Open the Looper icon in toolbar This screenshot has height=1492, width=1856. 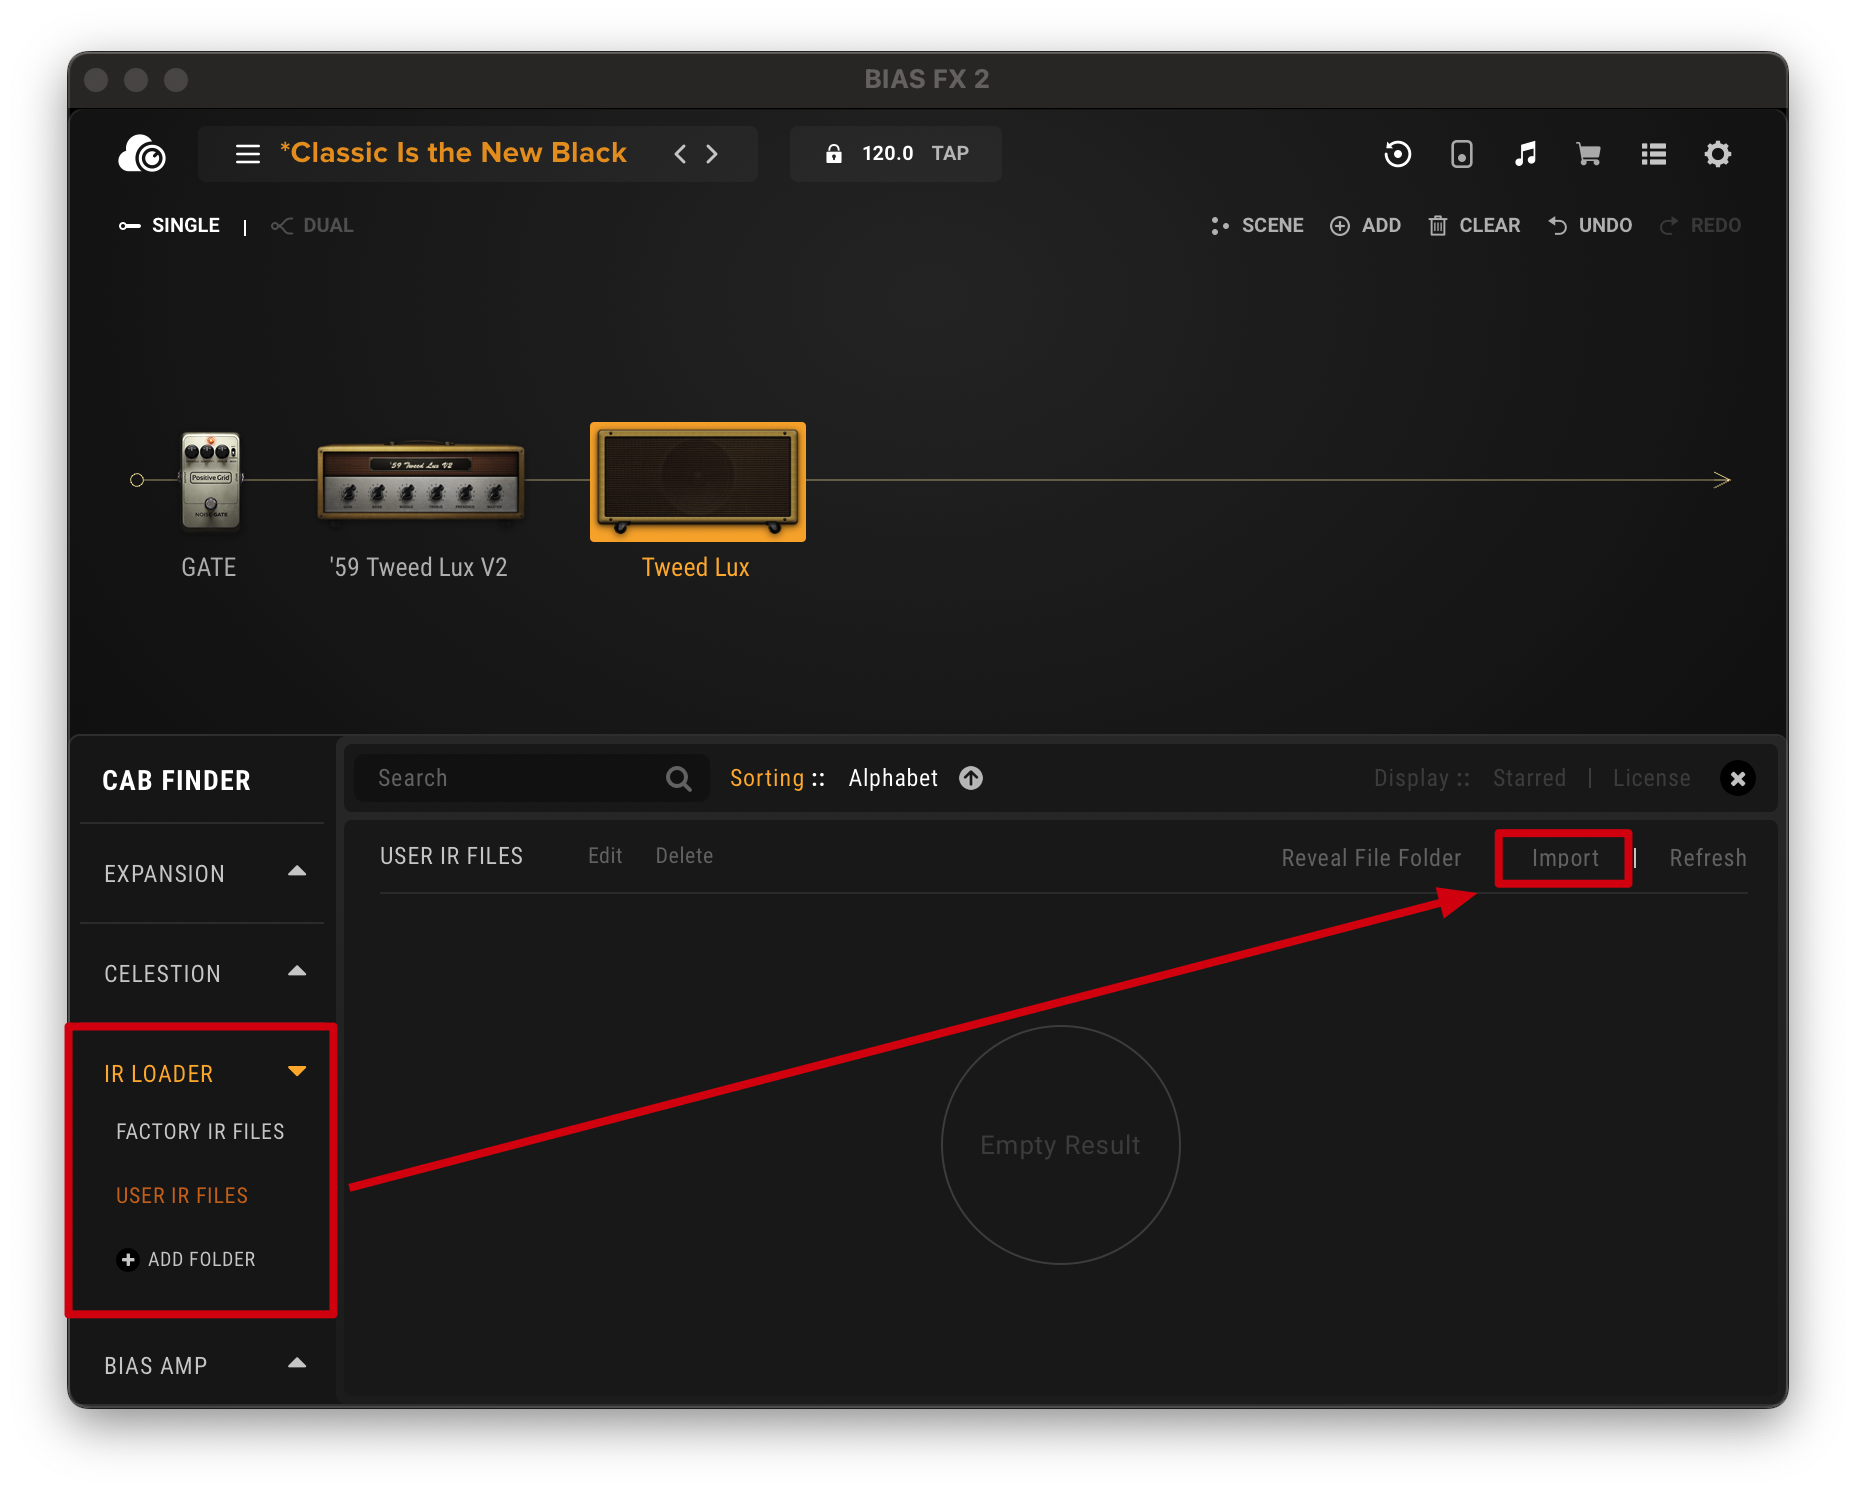click(1397, 154)
